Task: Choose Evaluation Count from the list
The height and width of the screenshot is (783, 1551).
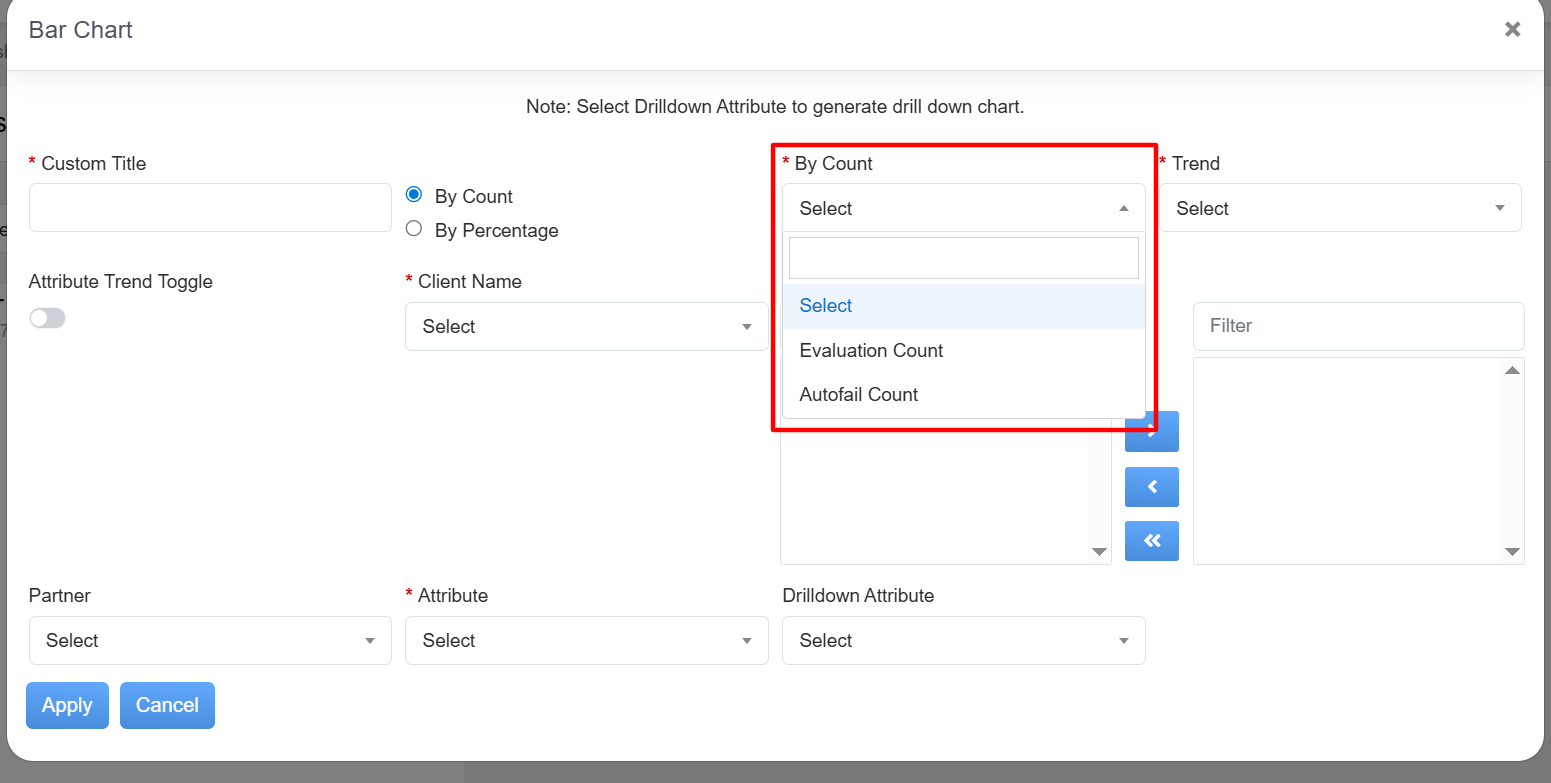Action: coord(871,351)
